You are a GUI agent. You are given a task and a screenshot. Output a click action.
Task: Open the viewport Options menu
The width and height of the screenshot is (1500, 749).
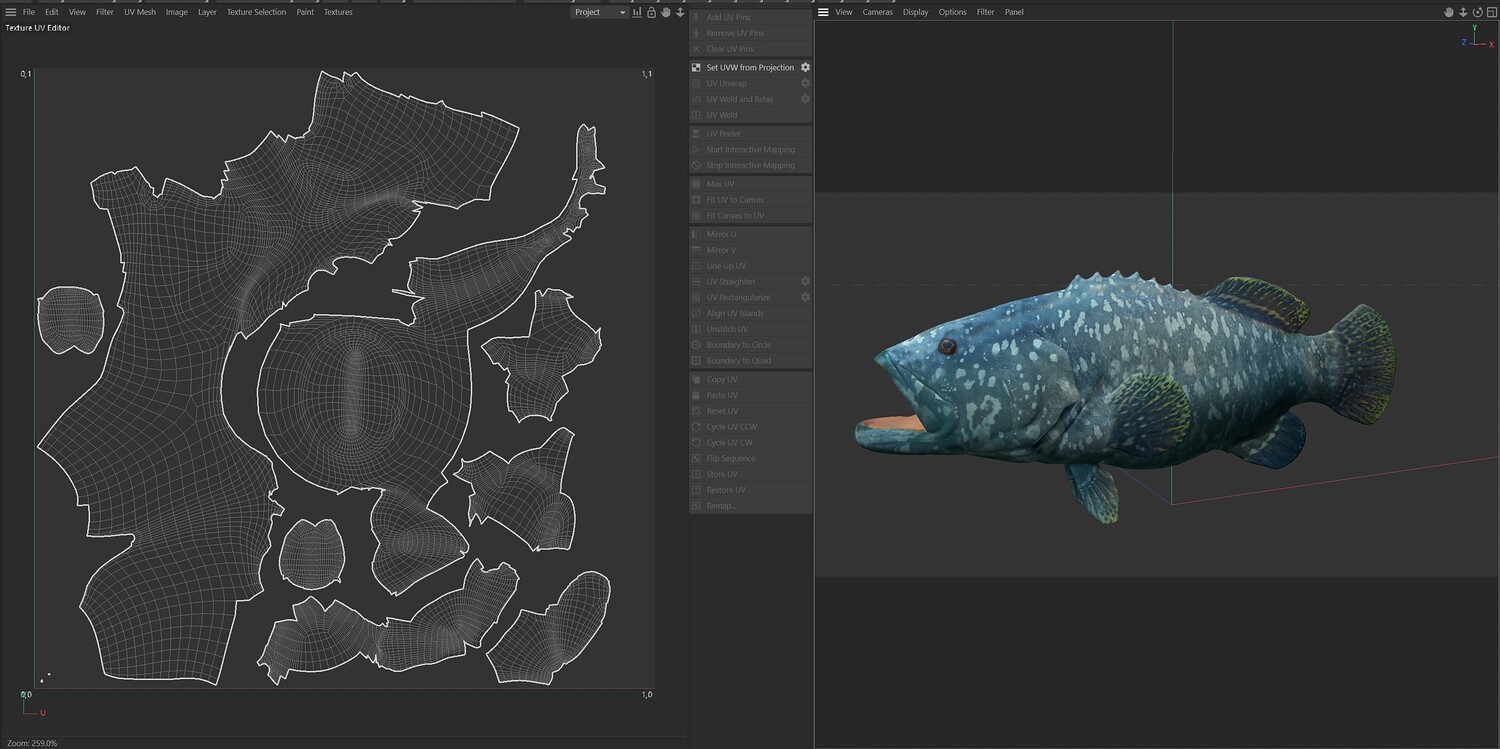952,12
